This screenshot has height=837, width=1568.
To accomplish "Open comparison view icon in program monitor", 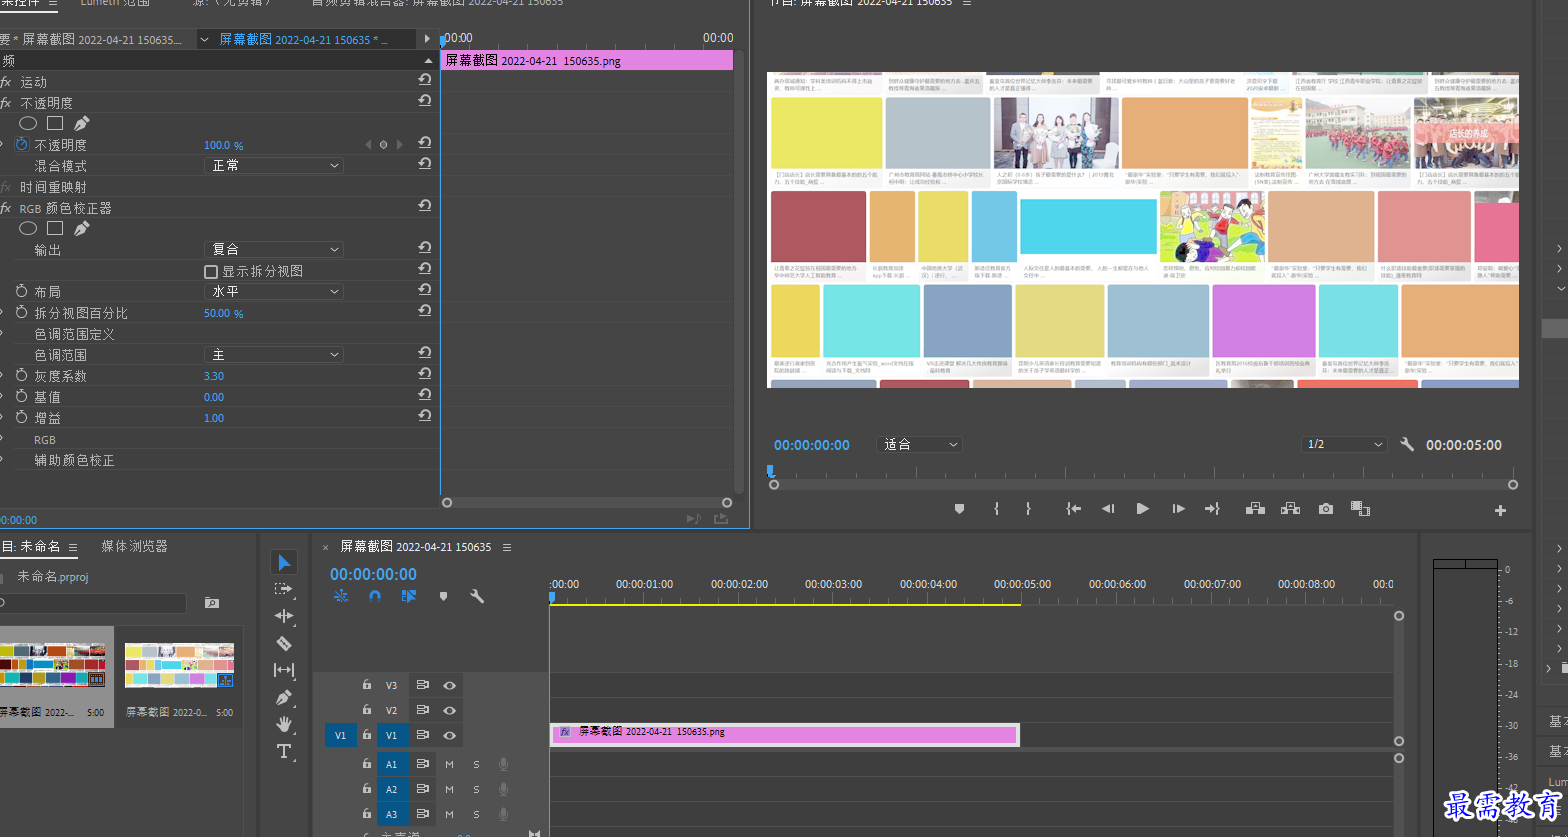I will pyautogui.click(x=1360, y=509).
